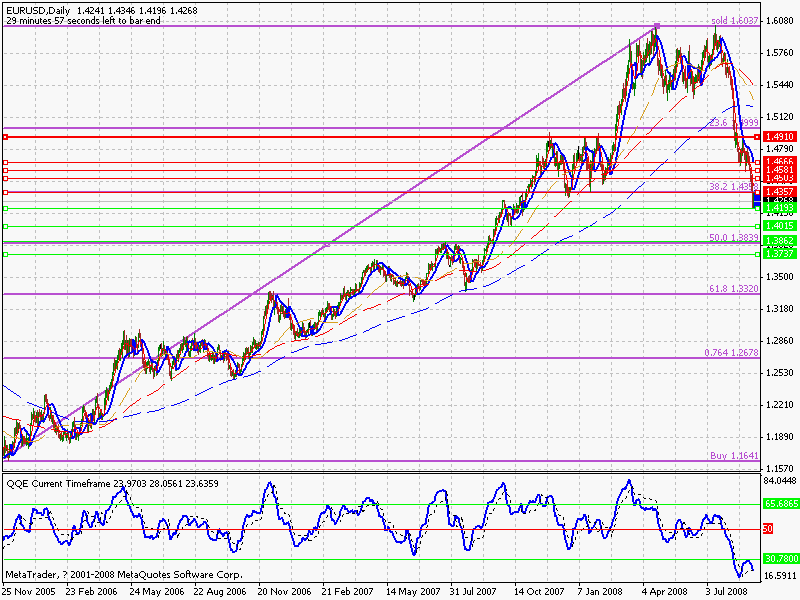Select the '61.8 1.3320' Fibonacci label
This screenshot has height=600, width=800.
coord(734,288)
